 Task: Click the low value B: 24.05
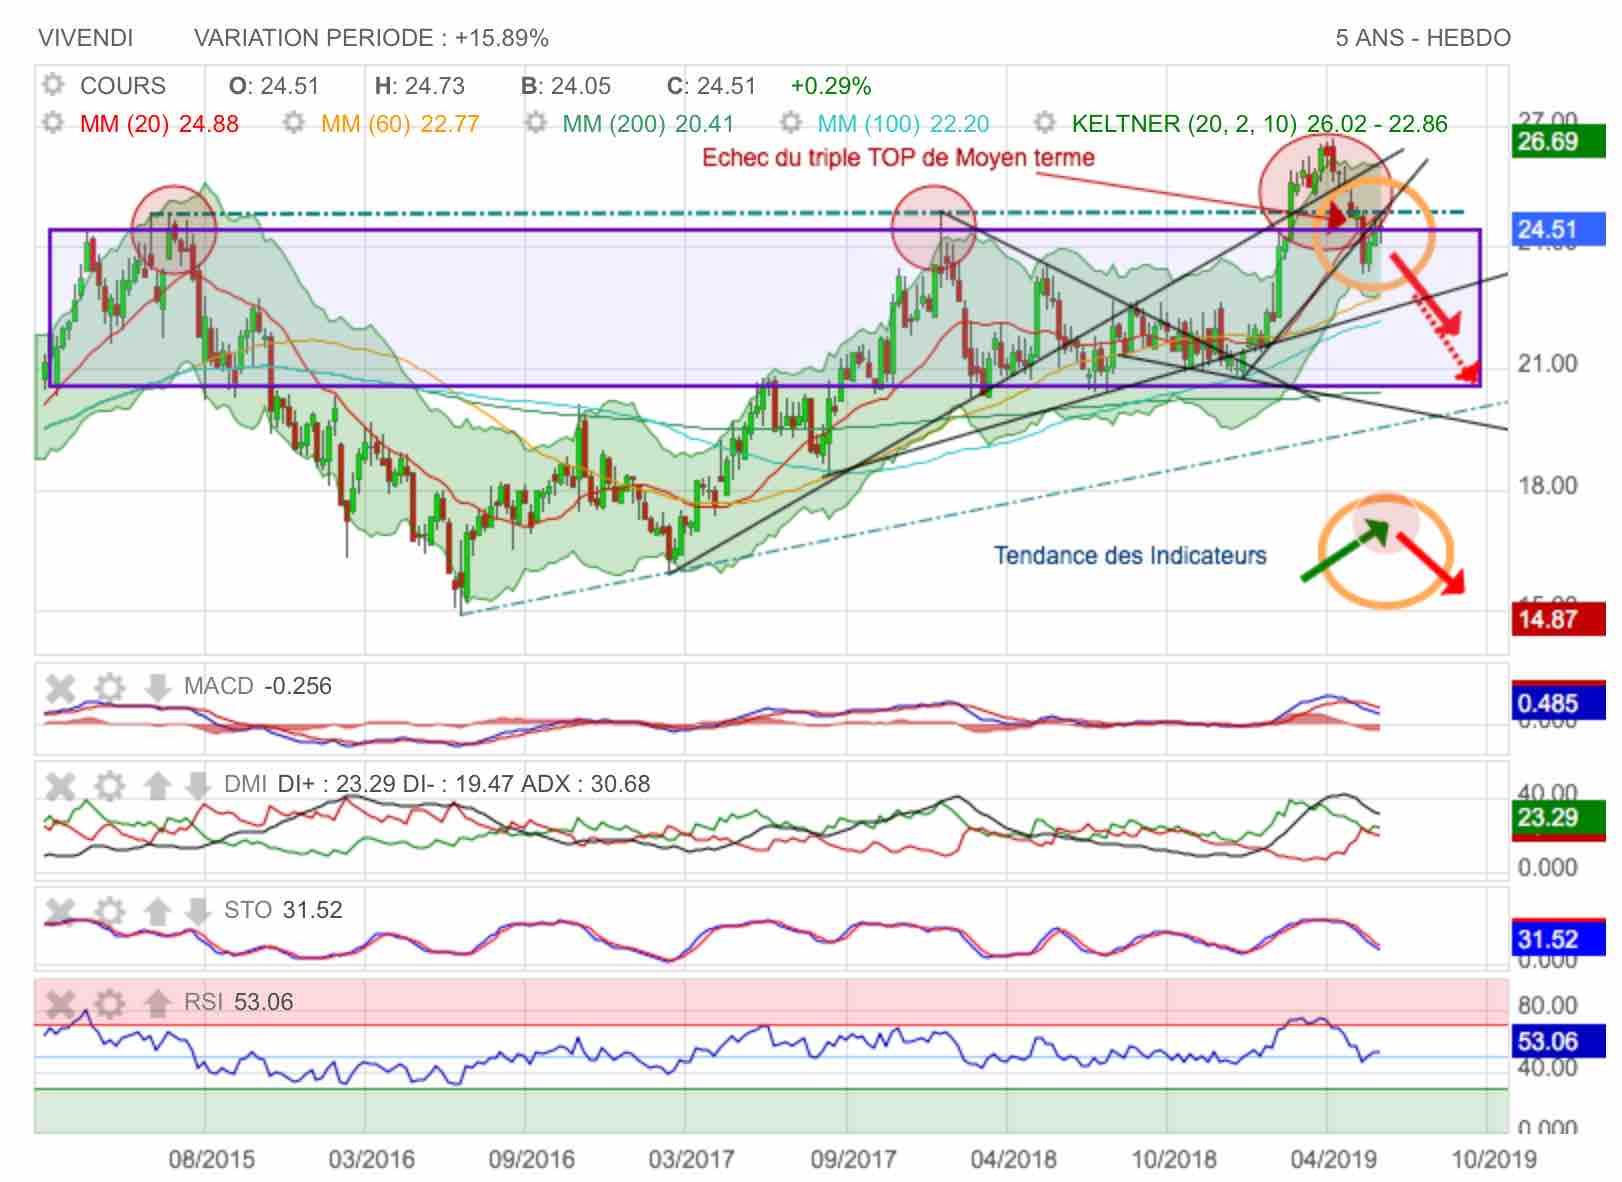[x=566, y=86]
